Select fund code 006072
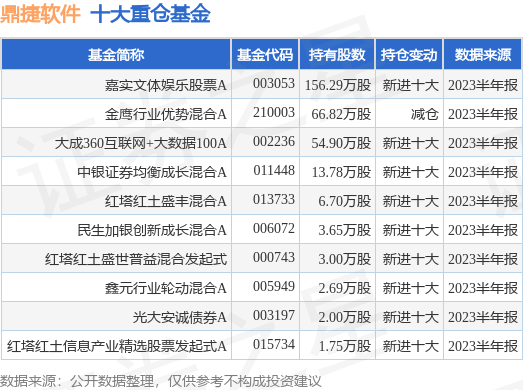The height and width of the screenshot is (390, 523). [x=274, y=229]
